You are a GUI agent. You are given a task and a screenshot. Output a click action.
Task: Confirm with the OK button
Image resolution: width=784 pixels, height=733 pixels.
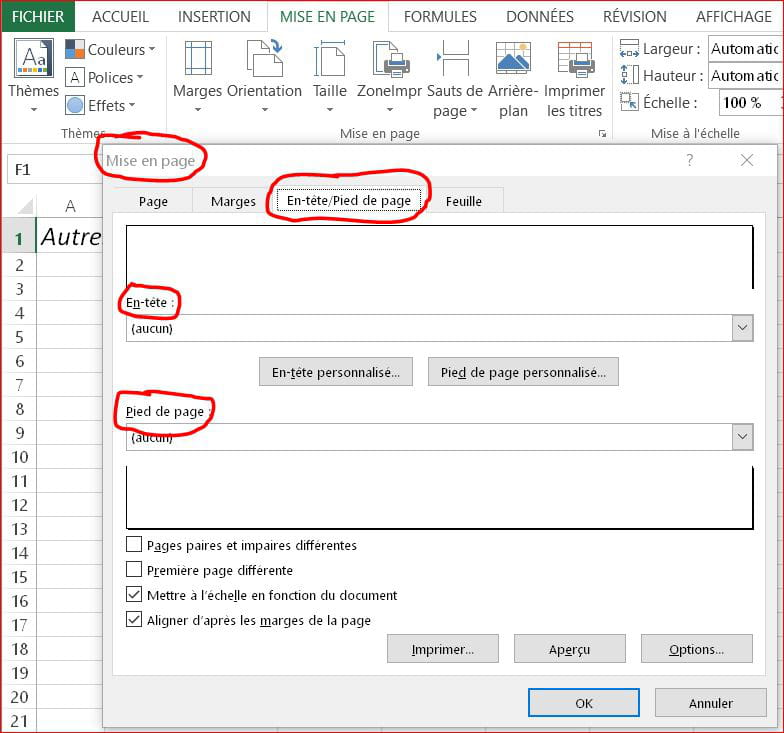pos(584,702)
